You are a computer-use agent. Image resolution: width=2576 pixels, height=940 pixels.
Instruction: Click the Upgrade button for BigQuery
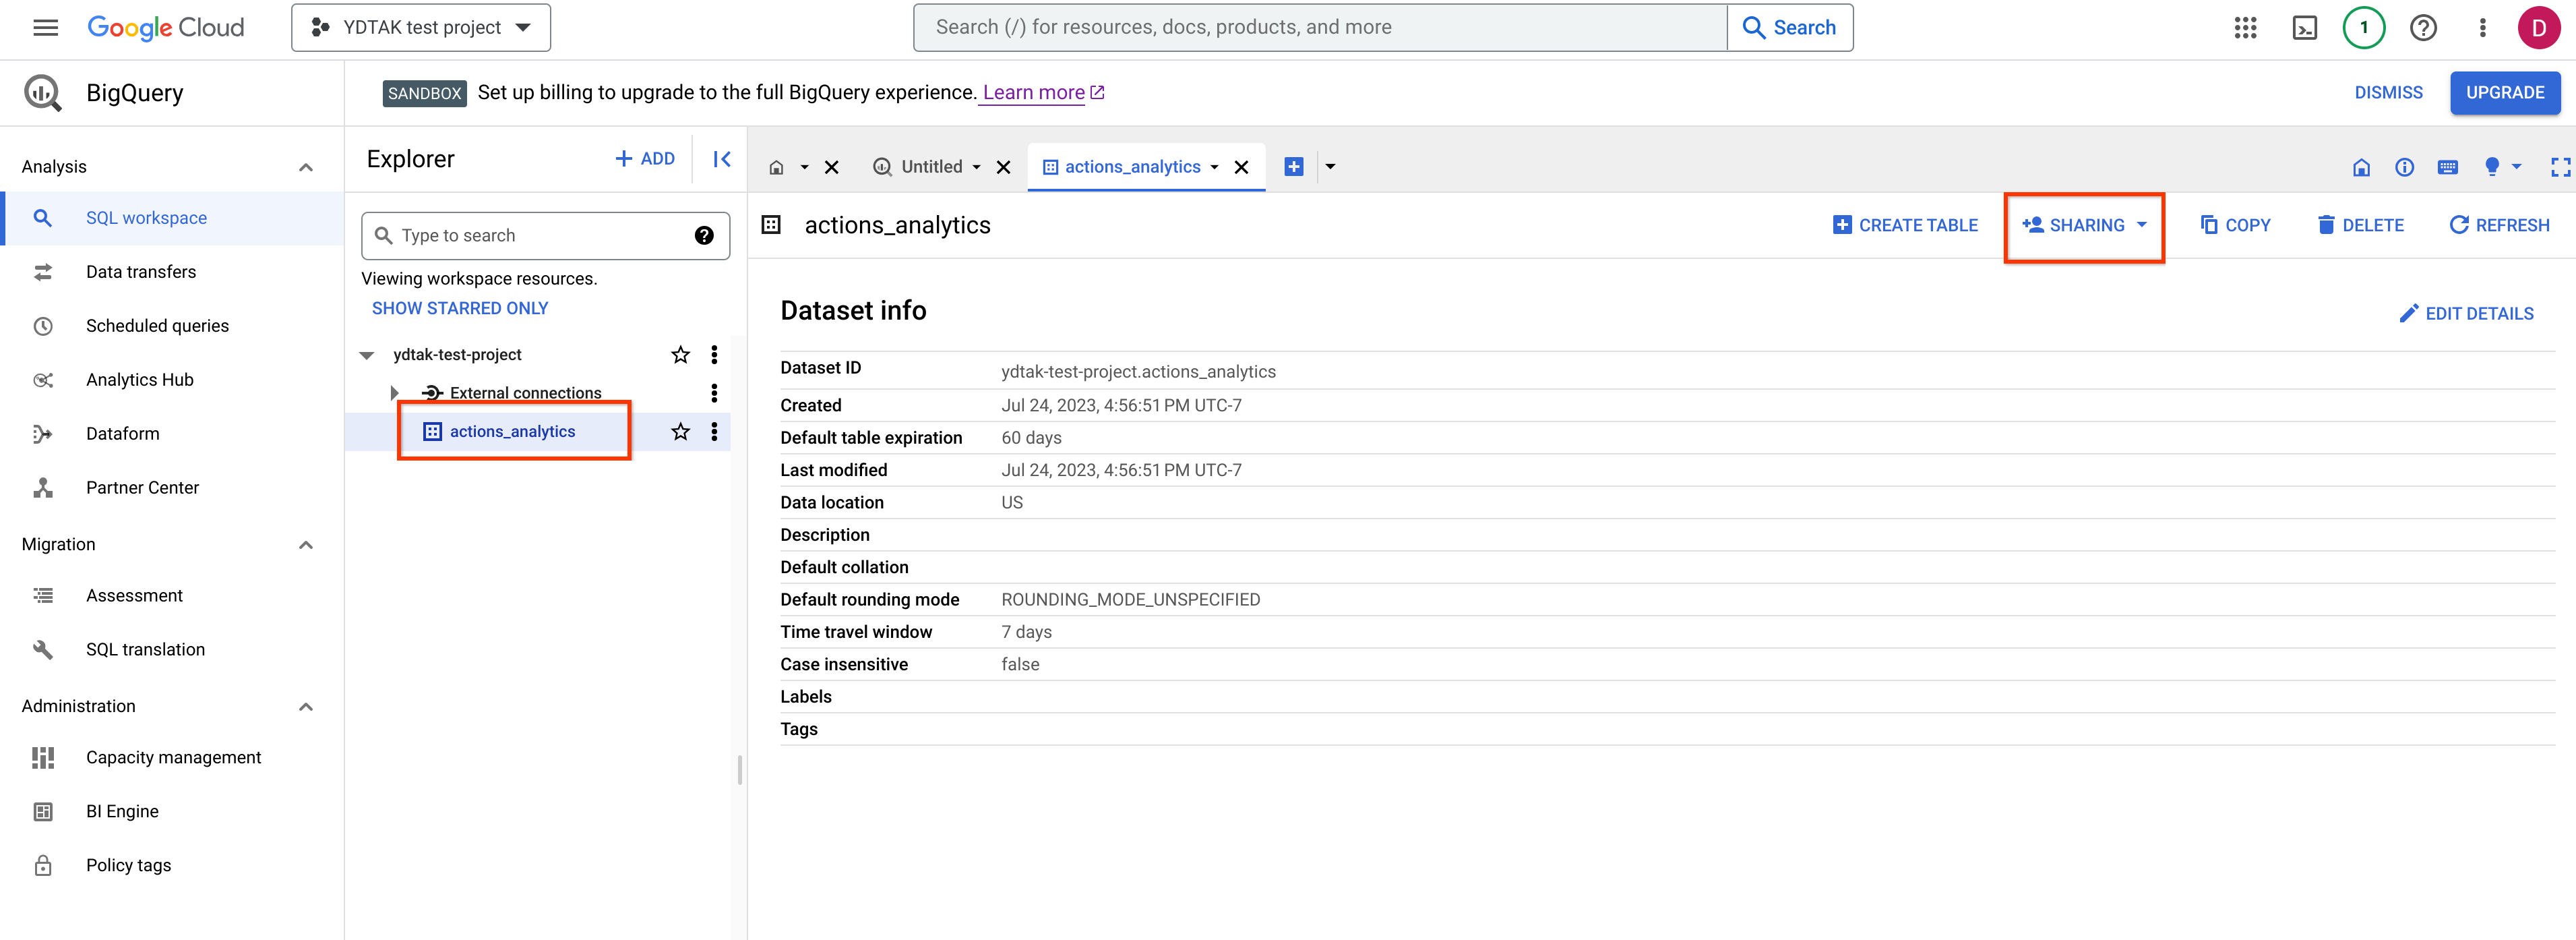pyautogui.click(x=2504, y=92)
